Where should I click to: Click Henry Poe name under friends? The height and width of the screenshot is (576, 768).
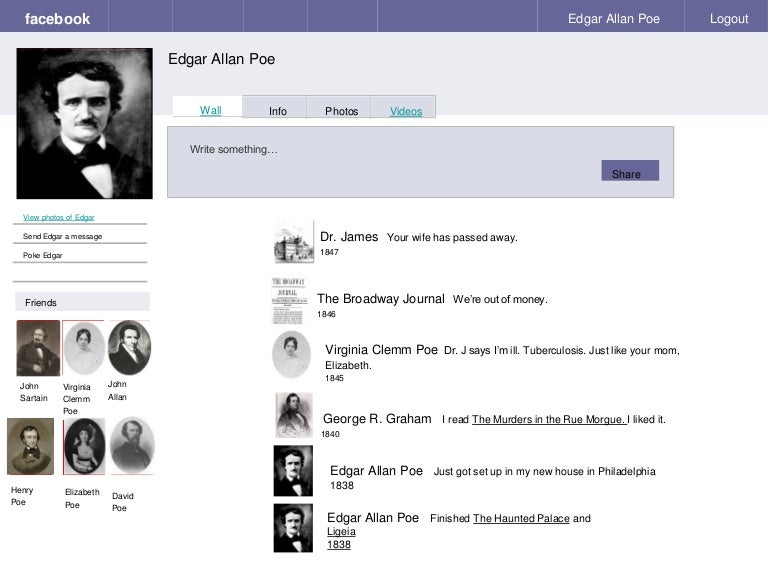click(x=22, y=496)
